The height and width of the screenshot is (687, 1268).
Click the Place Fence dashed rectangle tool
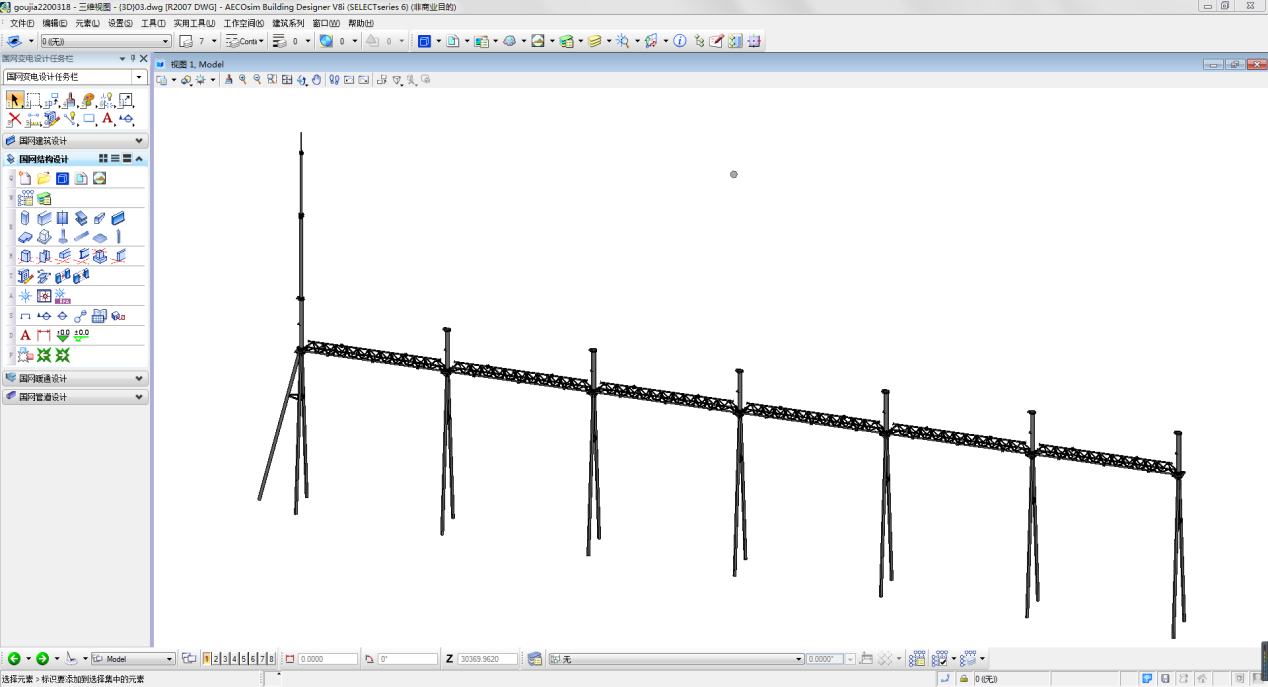[34, 100]
